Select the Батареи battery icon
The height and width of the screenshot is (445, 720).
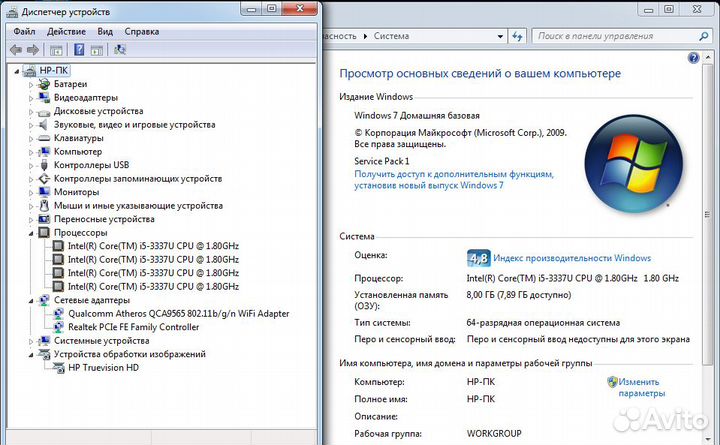click(x=44, y=84)
